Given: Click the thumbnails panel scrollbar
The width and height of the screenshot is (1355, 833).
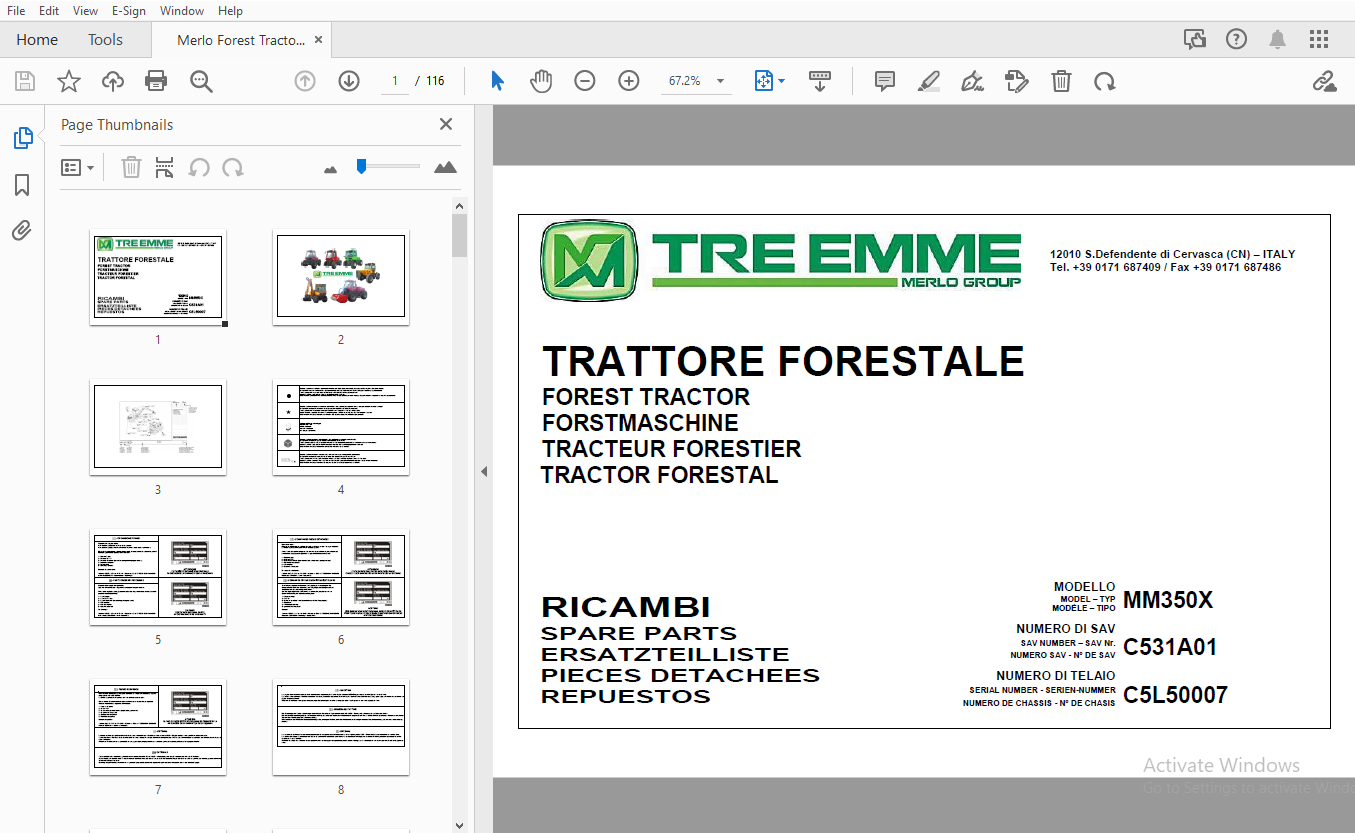Looking at the screenshot, I should pos(459,236).
